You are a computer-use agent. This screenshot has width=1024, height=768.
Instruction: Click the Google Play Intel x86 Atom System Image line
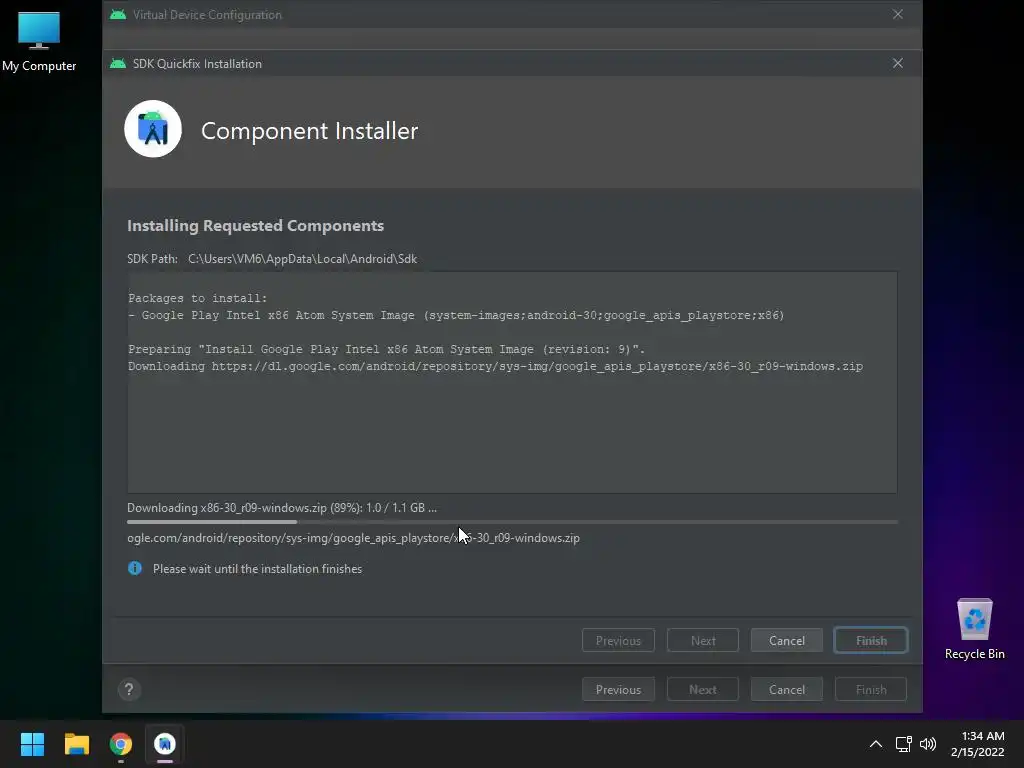456,315
